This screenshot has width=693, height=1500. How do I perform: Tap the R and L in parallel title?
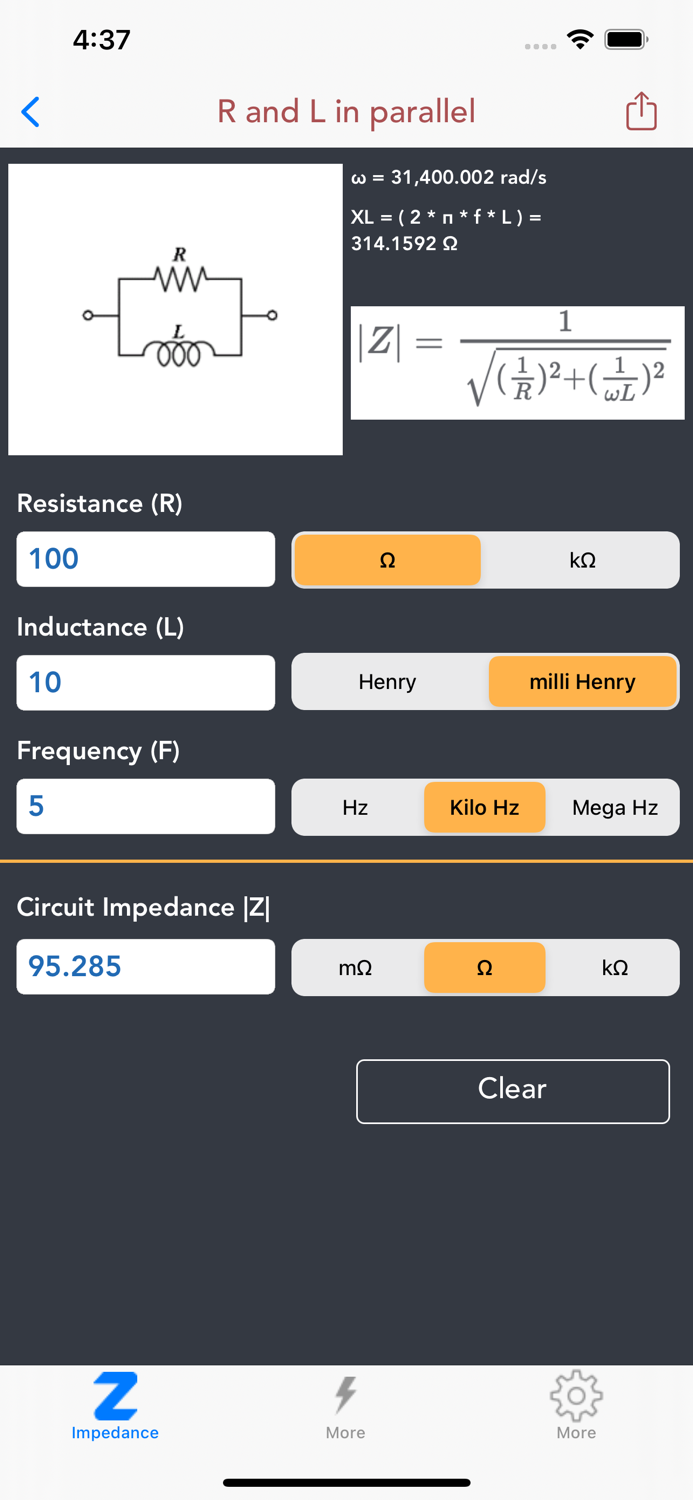coord(346,111)
